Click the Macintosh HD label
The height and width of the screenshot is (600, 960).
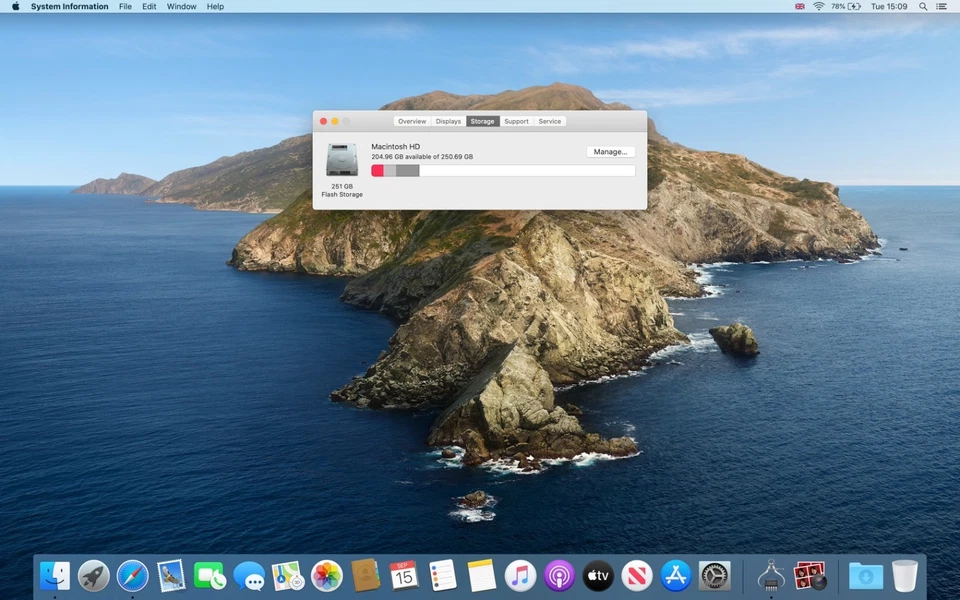(x=396, y=146)
